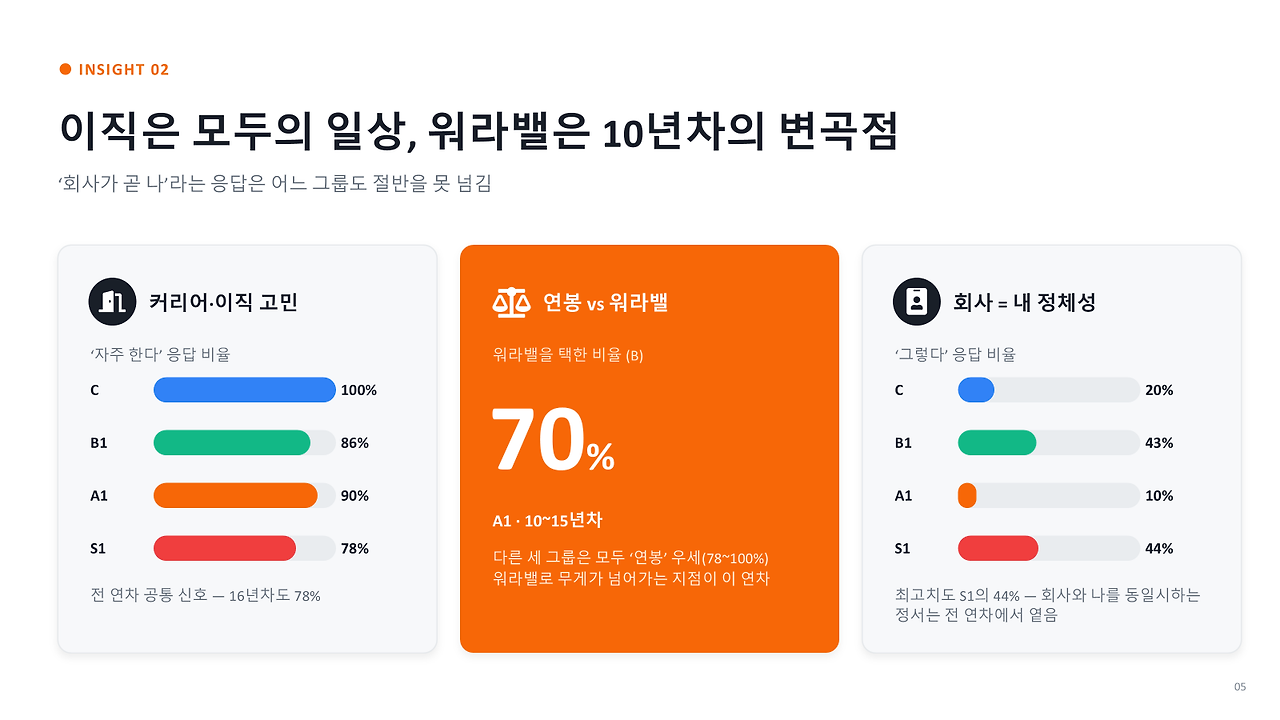Viewport: 1280px width, 720px height.
Task: Select the blue C bar at 100%
Action: pos(244,390)
